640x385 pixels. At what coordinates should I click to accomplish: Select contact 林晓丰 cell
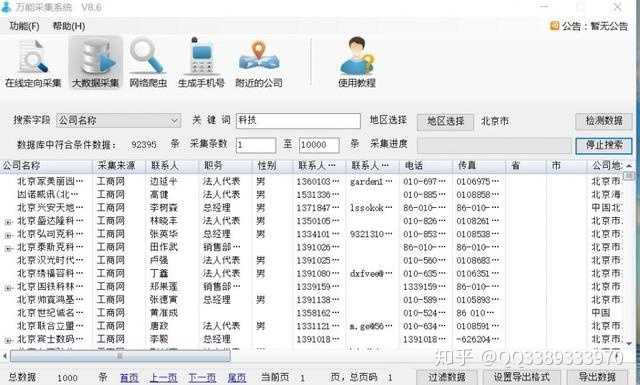(x=163, y=220)
